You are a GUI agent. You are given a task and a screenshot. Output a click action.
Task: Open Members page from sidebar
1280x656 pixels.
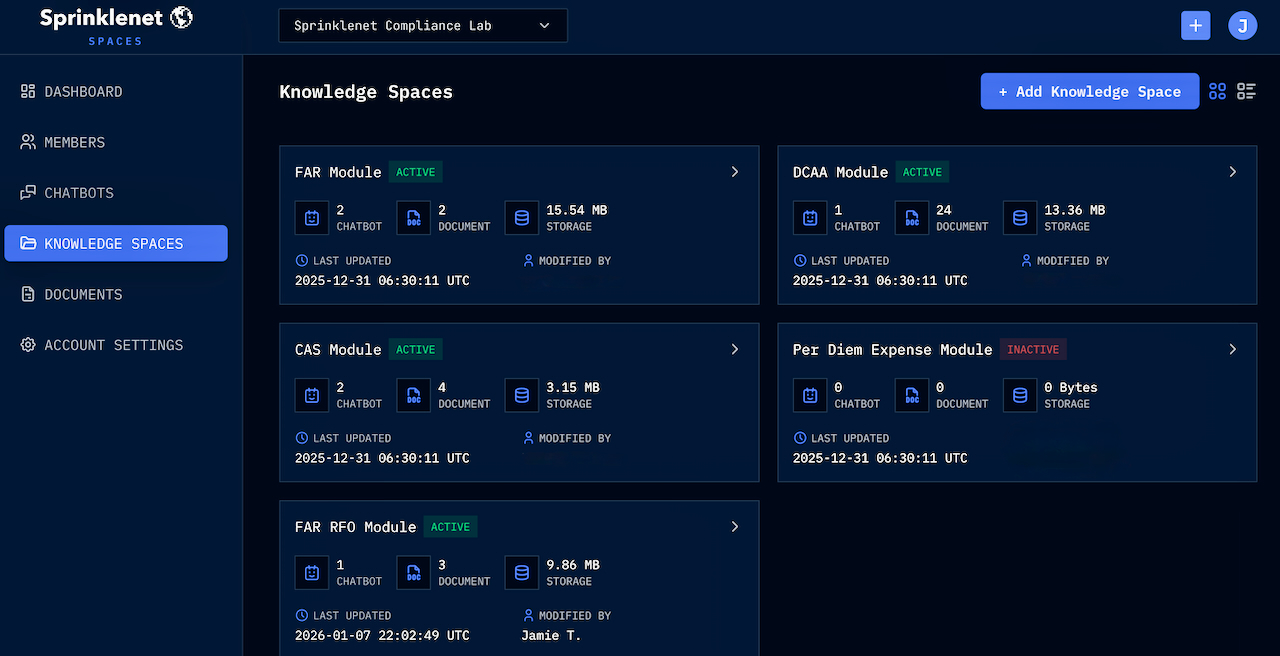74,142
